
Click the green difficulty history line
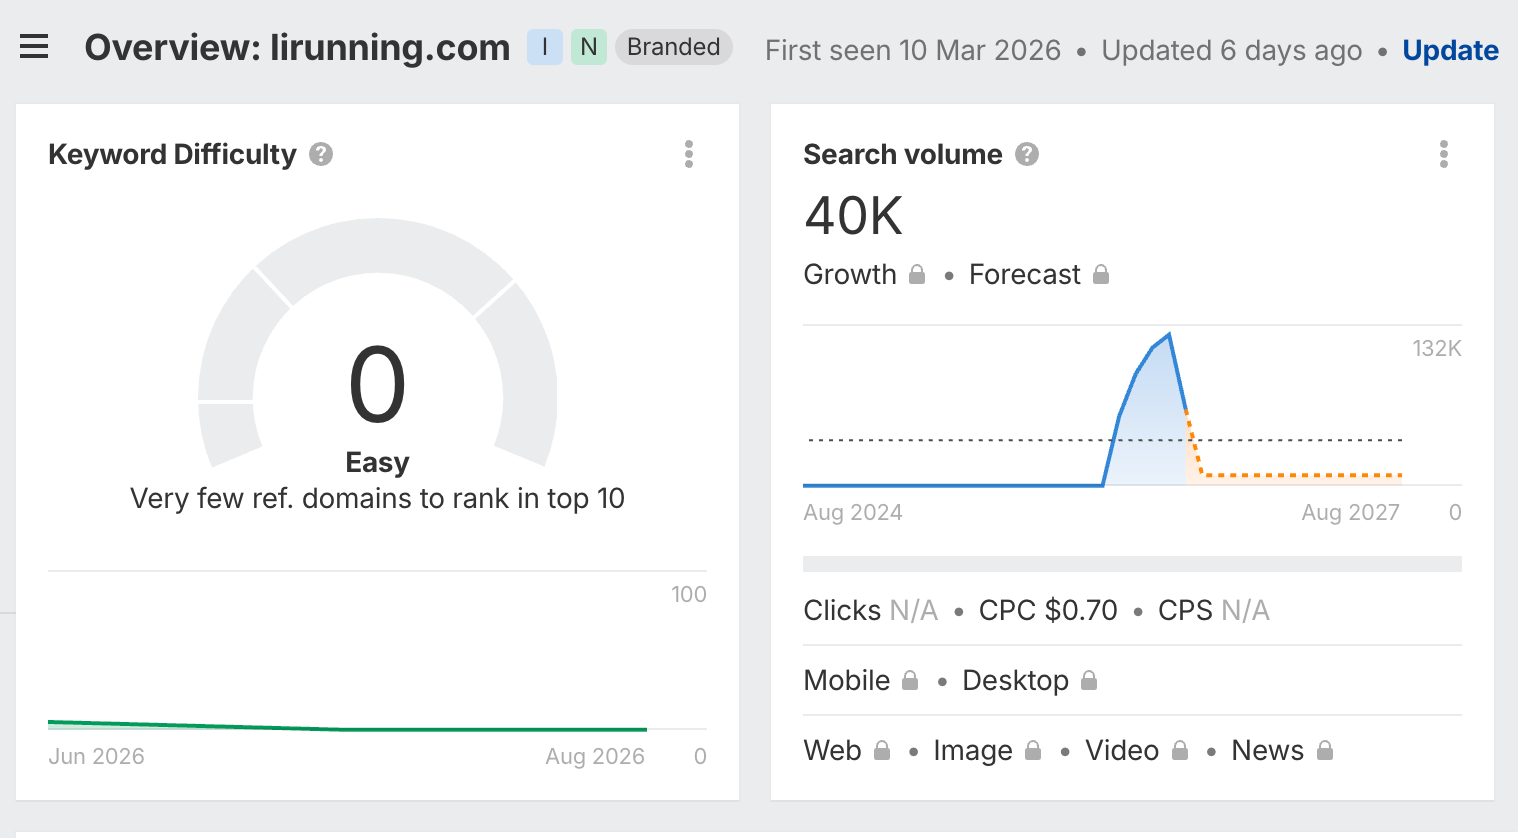pos(347,729)
